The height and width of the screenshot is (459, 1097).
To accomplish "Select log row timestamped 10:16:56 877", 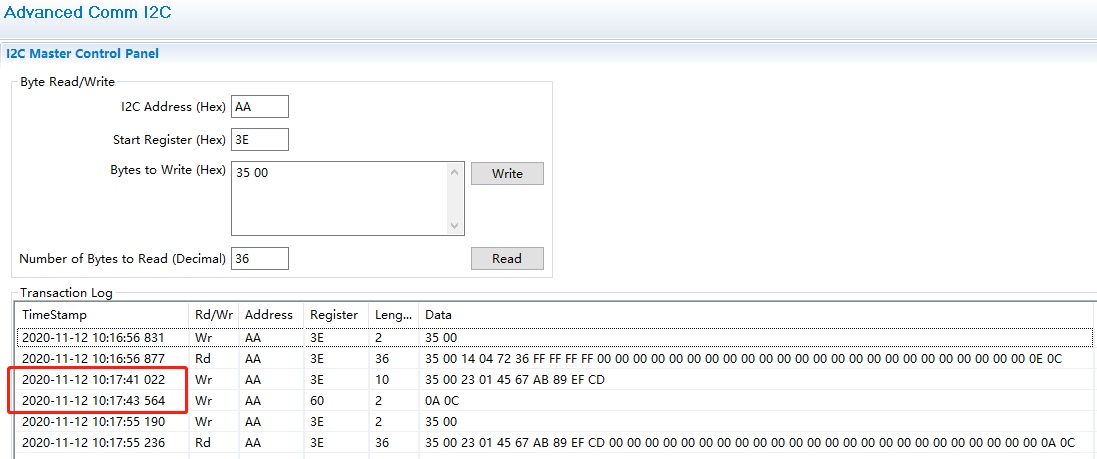I will [553, 359].
